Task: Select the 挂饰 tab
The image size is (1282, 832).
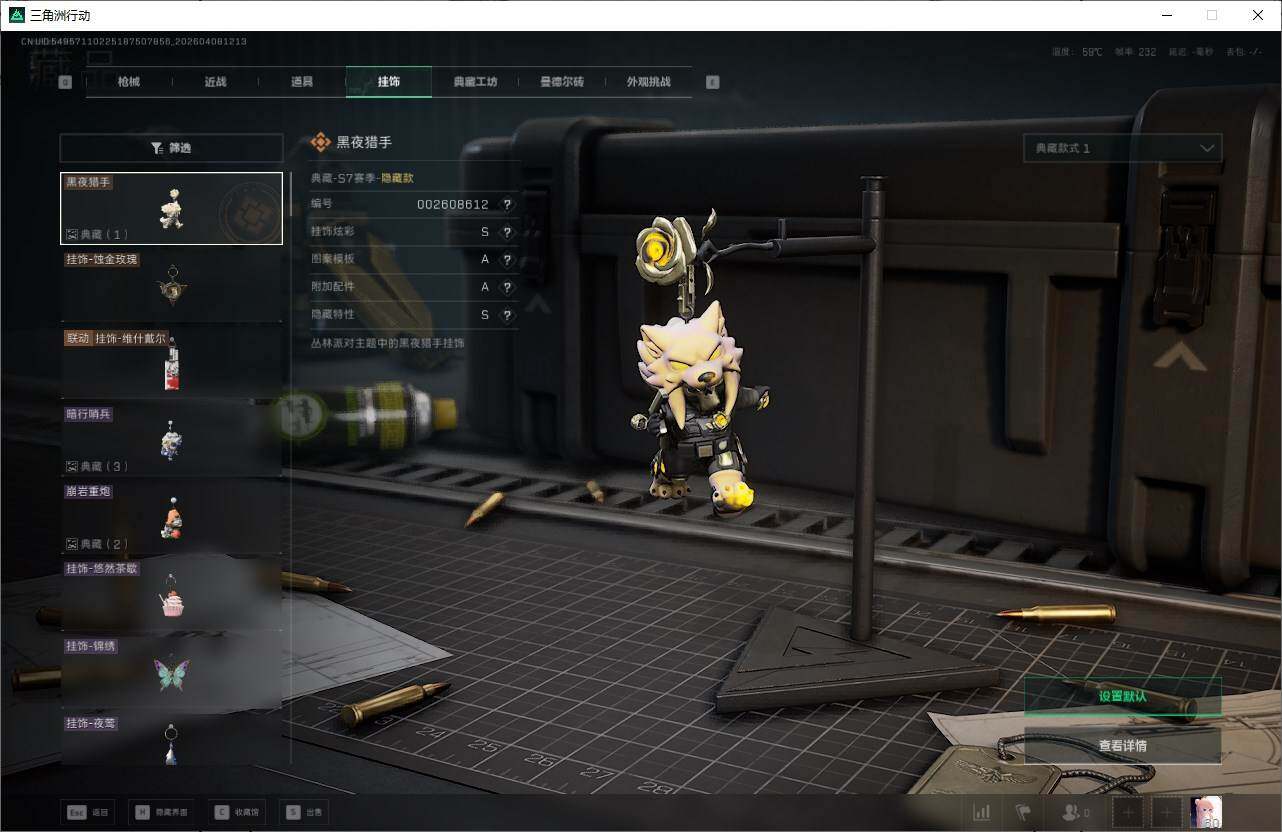Action: pos(389,82)
